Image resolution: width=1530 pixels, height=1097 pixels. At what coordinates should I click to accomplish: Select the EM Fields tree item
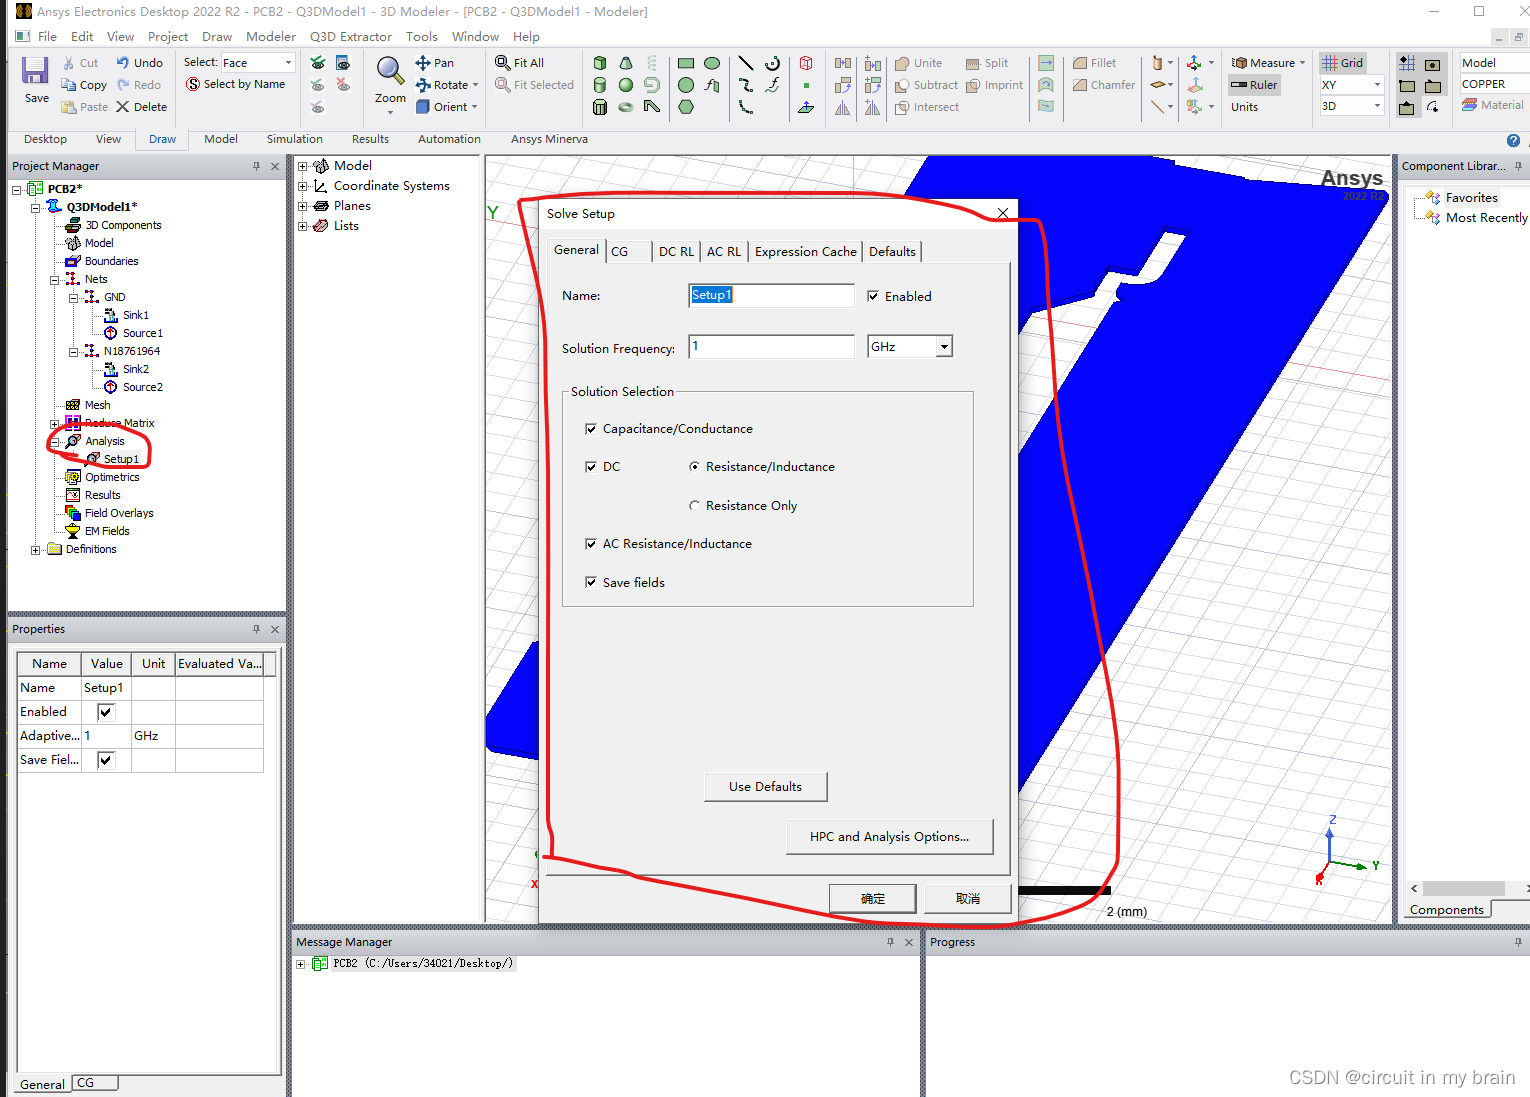pyautogui.click(x=107, y=531)
